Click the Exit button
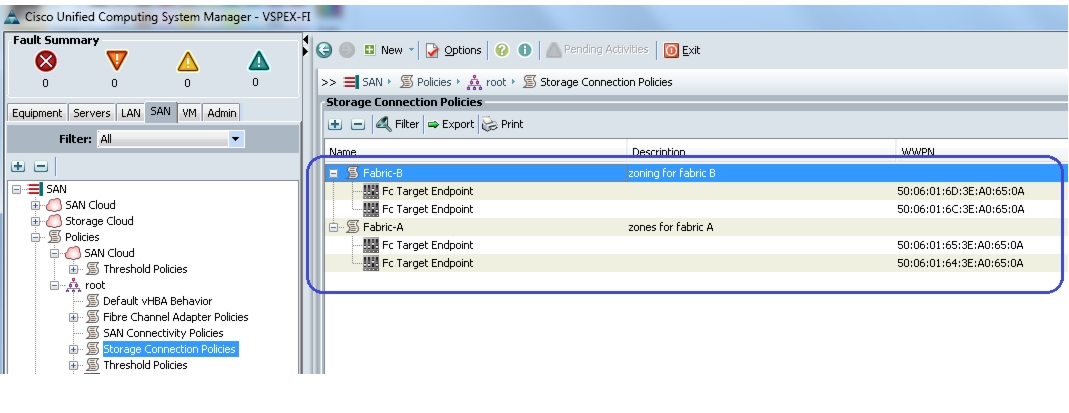 coord(682,50)
